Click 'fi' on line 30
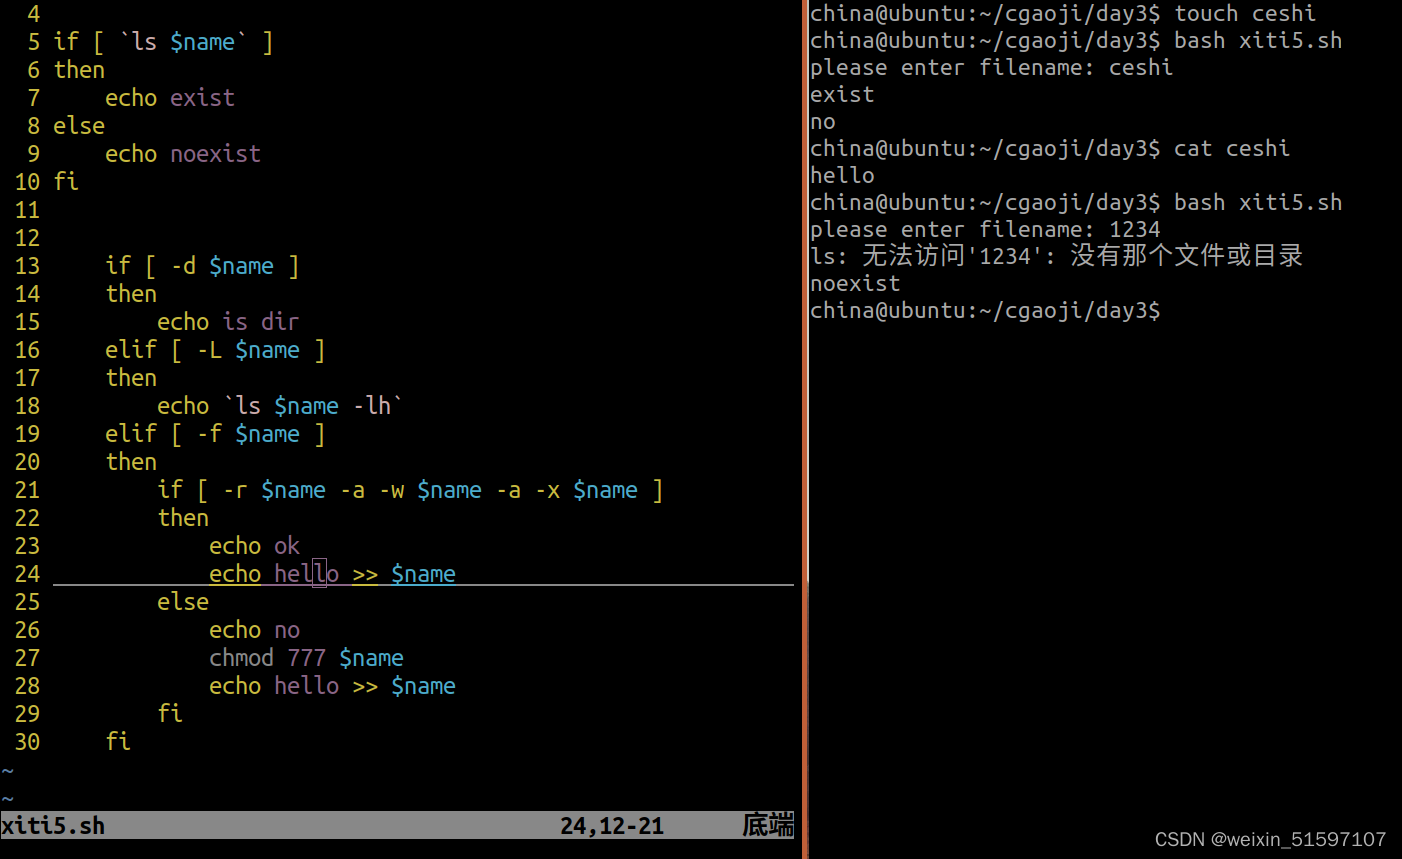 118,741
